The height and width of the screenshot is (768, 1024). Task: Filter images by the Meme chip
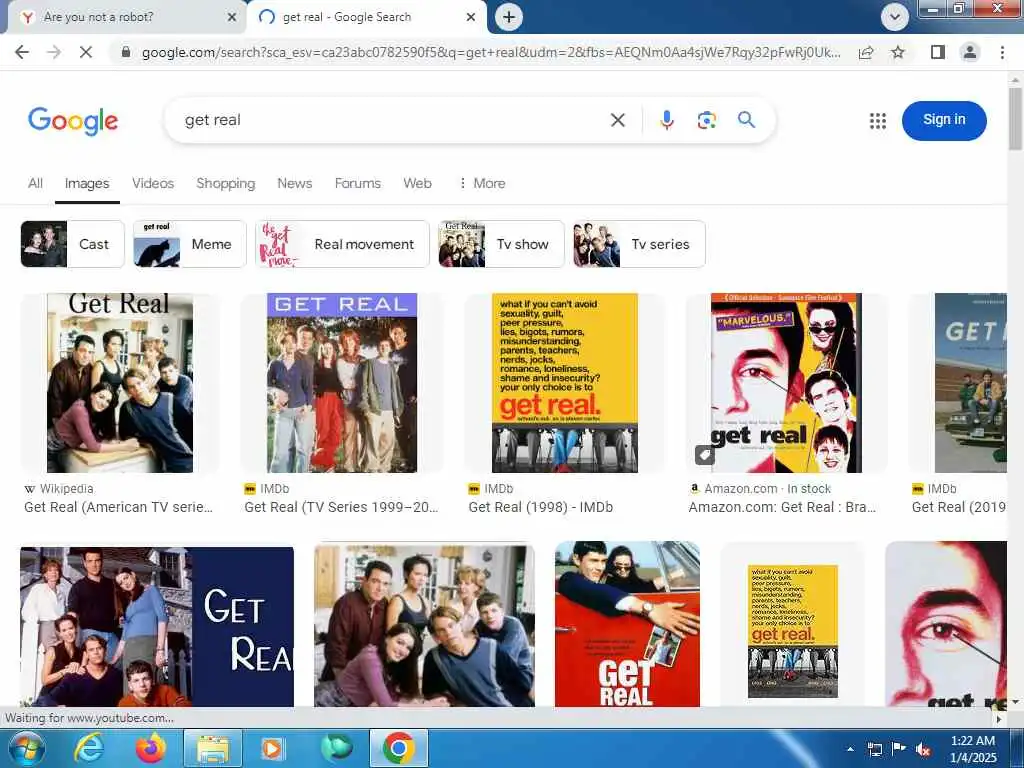(189, 244)
